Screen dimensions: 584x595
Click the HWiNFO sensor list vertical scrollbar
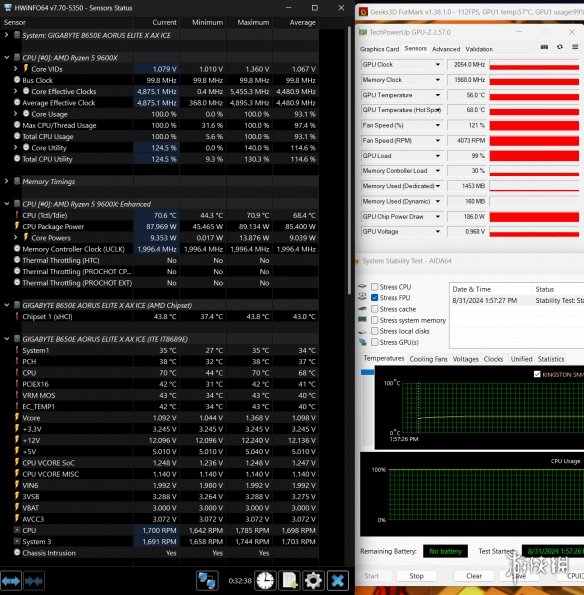coord(349,159)
